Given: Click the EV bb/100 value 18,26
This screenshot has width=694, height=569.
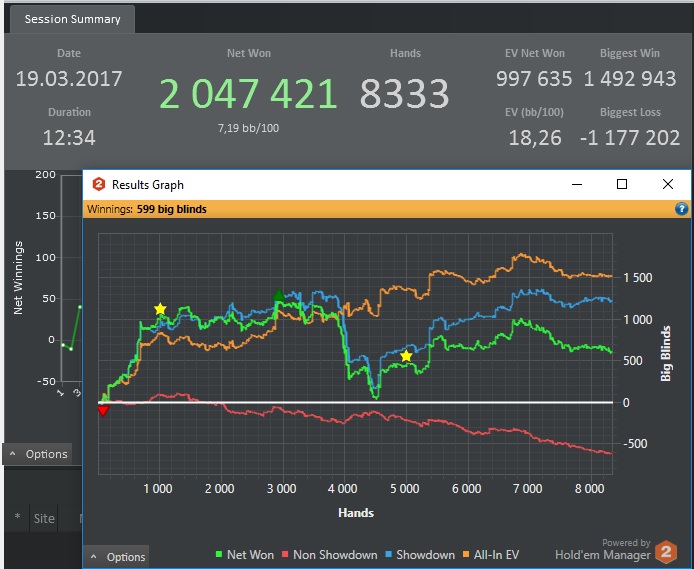Looking at the screenshot, I should 535,138.
